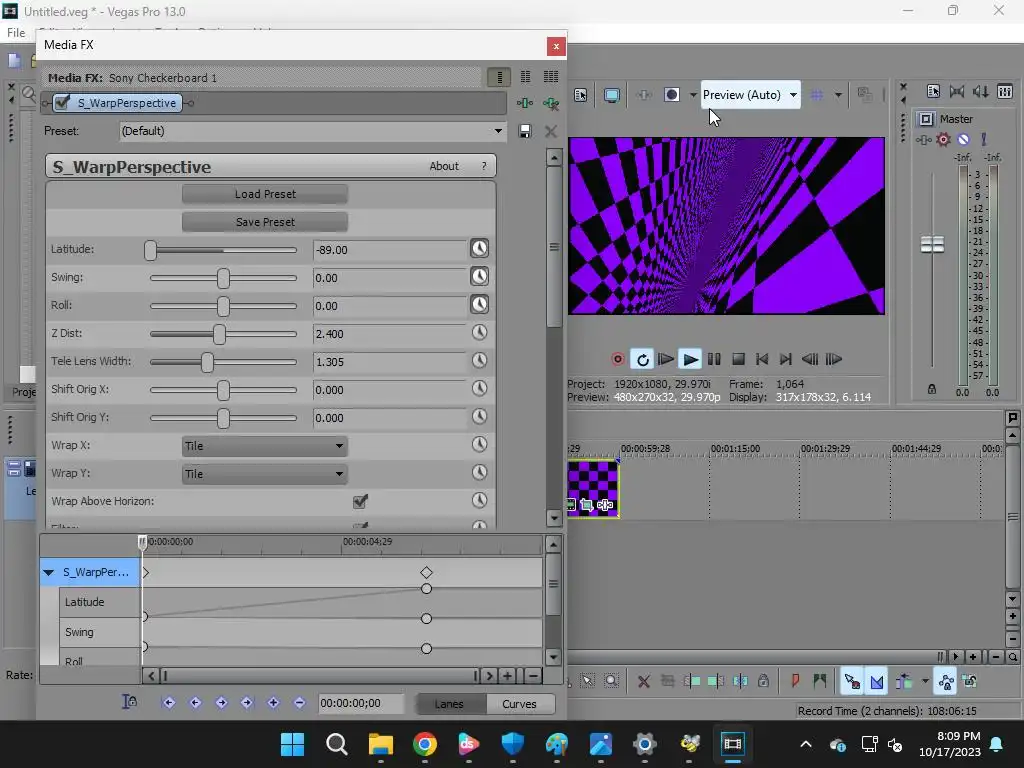Click the plug-in chain icon
Screen dimensions: 1024x768
524,103
